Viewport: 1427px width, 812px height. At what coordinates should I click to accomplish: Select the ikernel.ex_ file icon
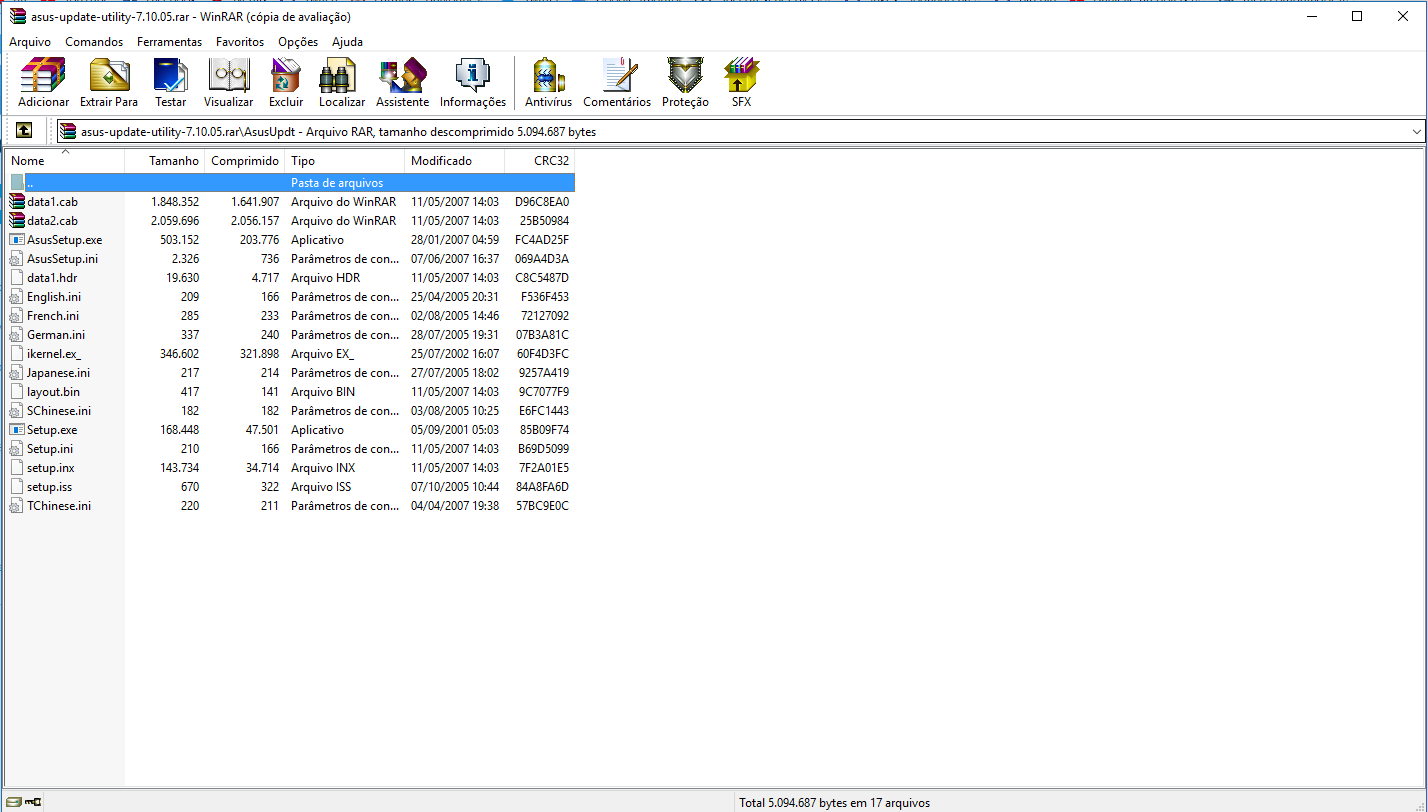(x=17, y=354)
